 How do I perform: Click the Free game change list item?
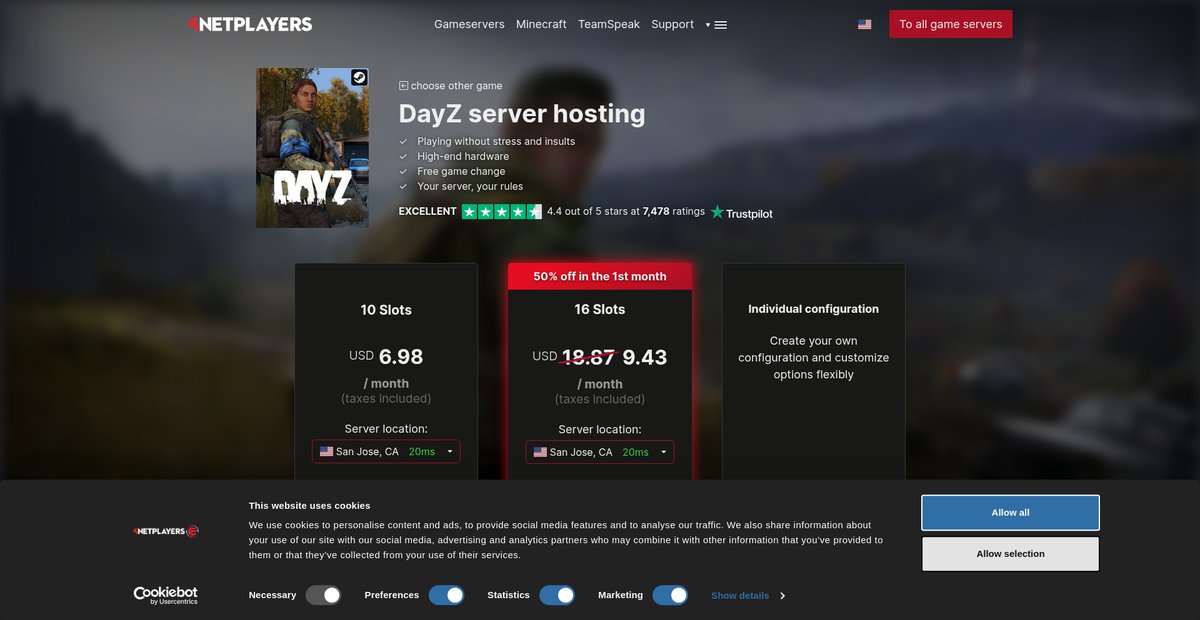point(461,171)
